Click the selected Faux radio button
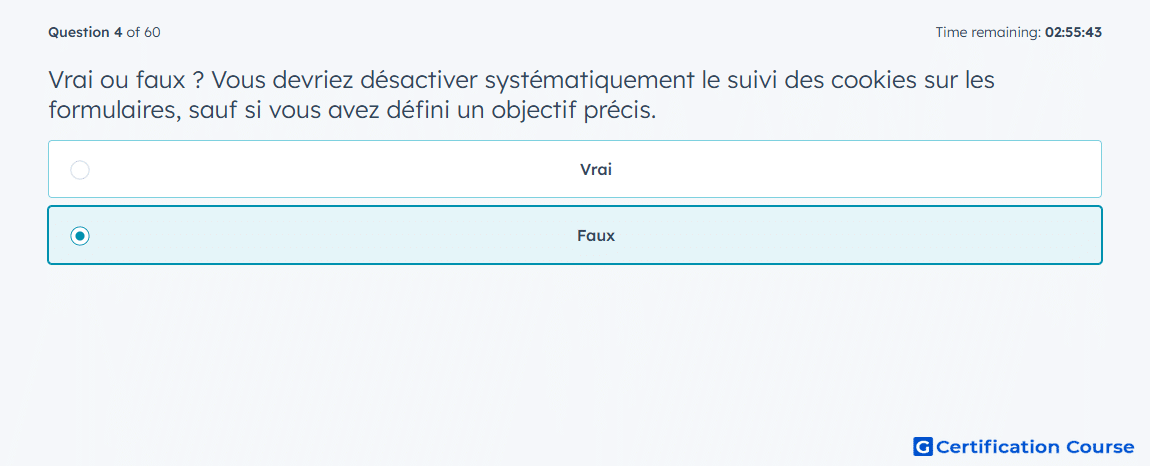The width and height of the screenshot is (1150, 466). point(80,236)
